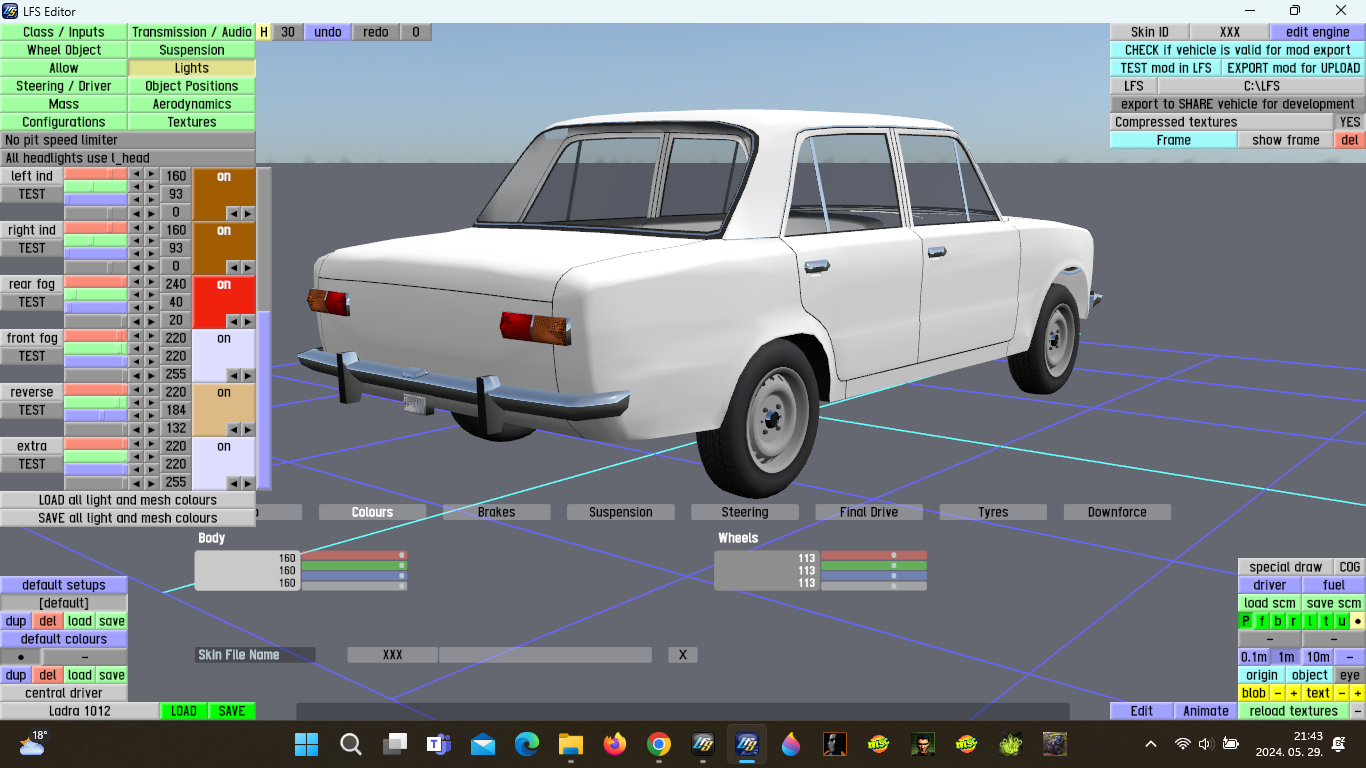Viewport: 1366px width, 768px height.
Task: Click the green SAVE button beside Ladra 1012
Action: 232,711
